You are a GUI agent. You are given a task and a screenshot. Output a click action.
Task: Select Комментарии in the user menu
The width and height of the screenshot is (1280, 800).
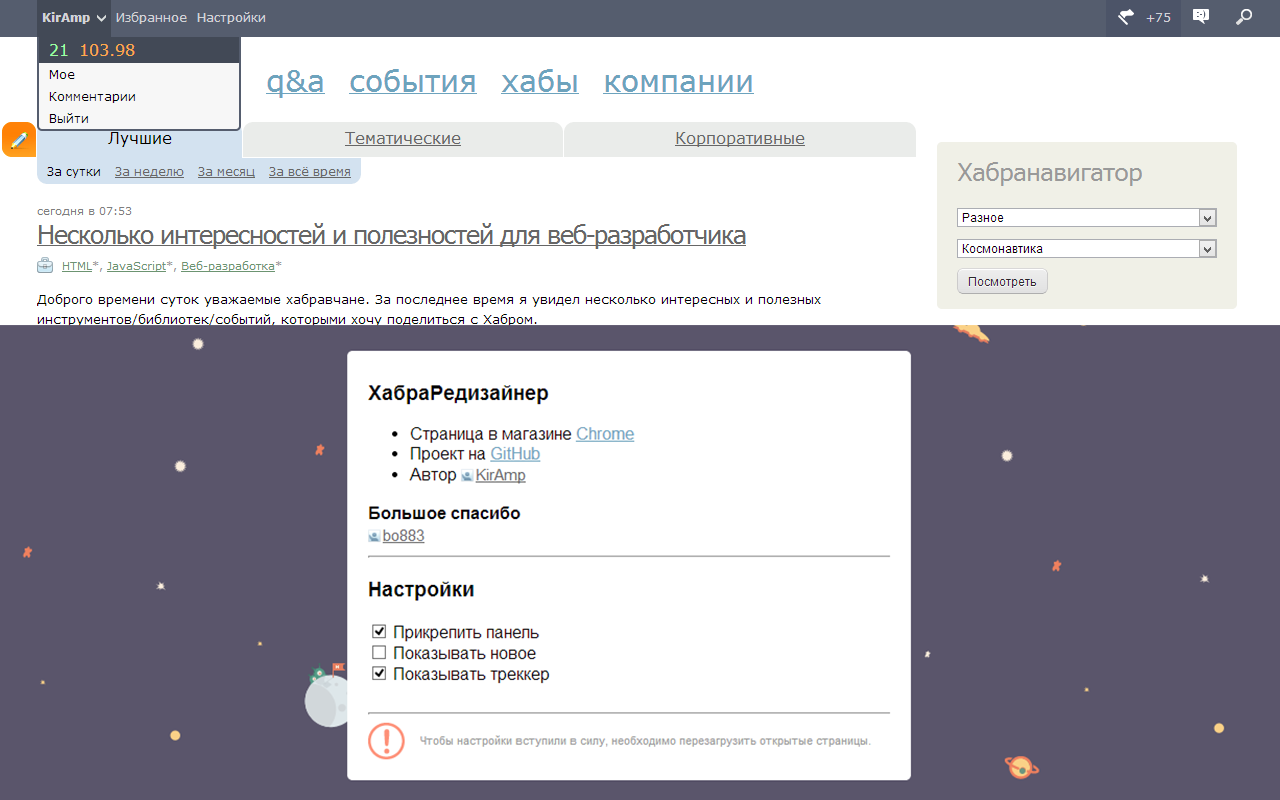coord(92,97)
